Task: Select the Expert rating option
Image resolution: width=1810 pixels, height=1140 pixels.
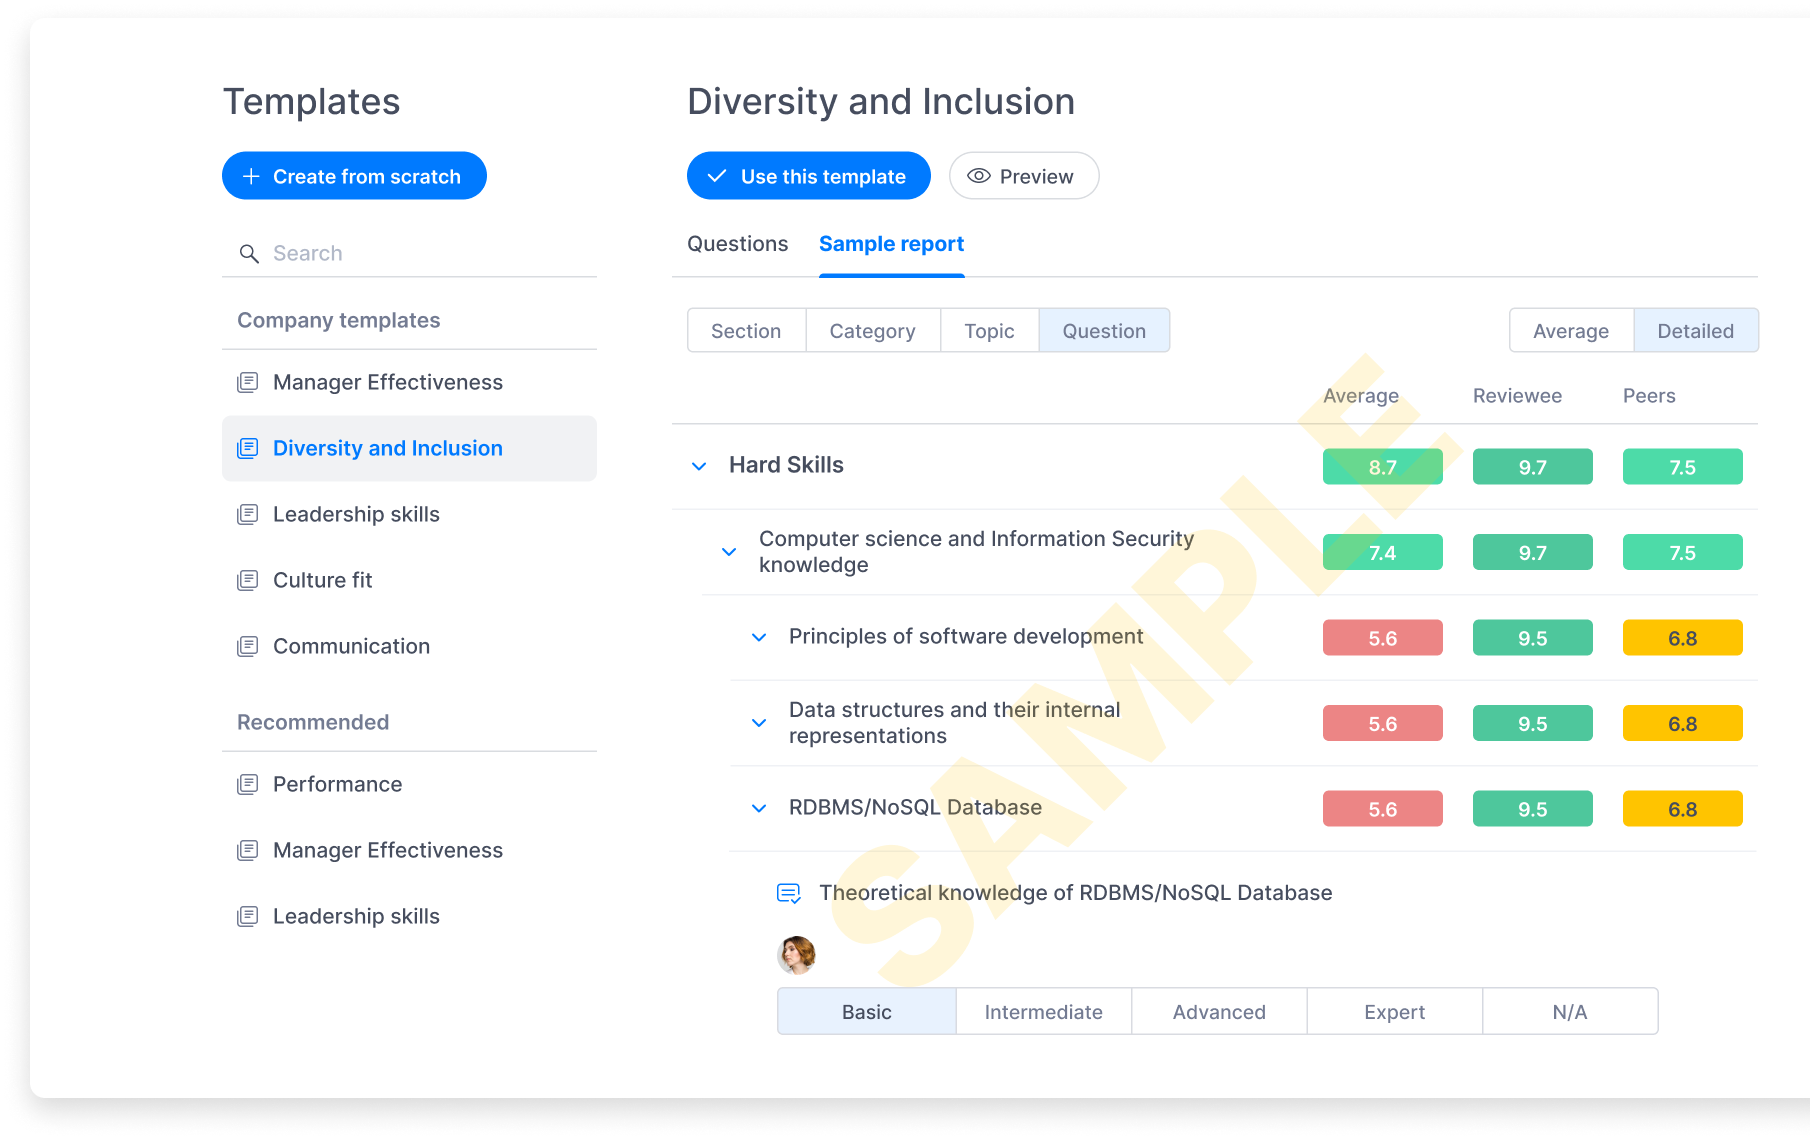Action: [x=1393, y=1011]
